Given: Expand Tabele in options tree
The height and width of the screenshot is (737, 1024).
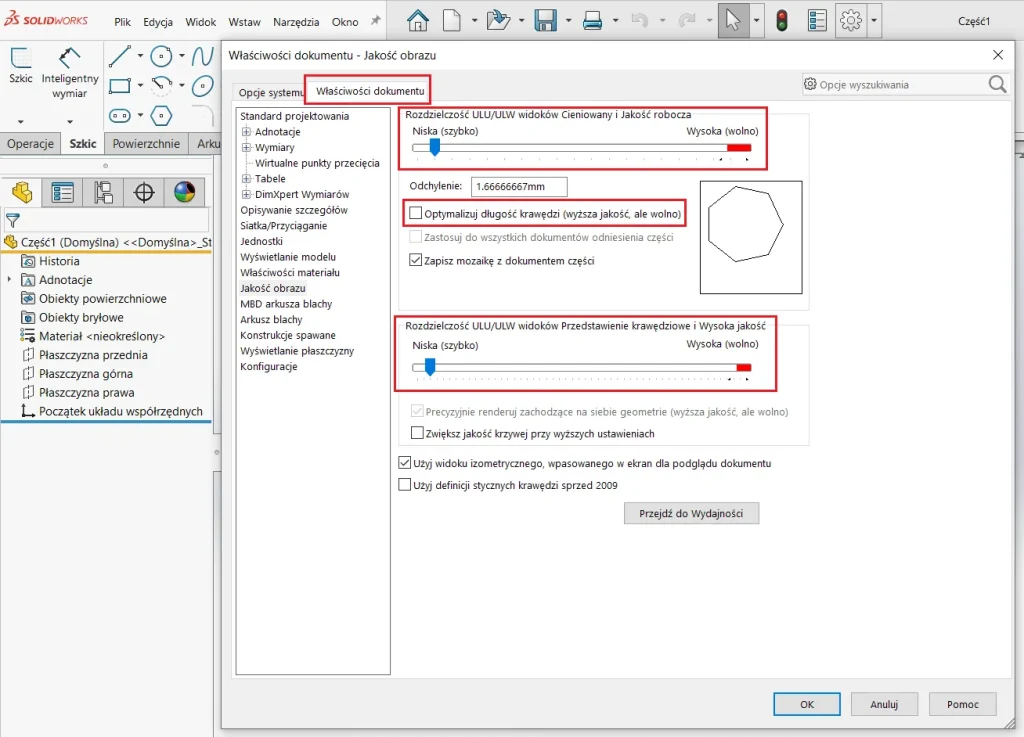Looking at the screenshot, I should (x=246, y=179).
